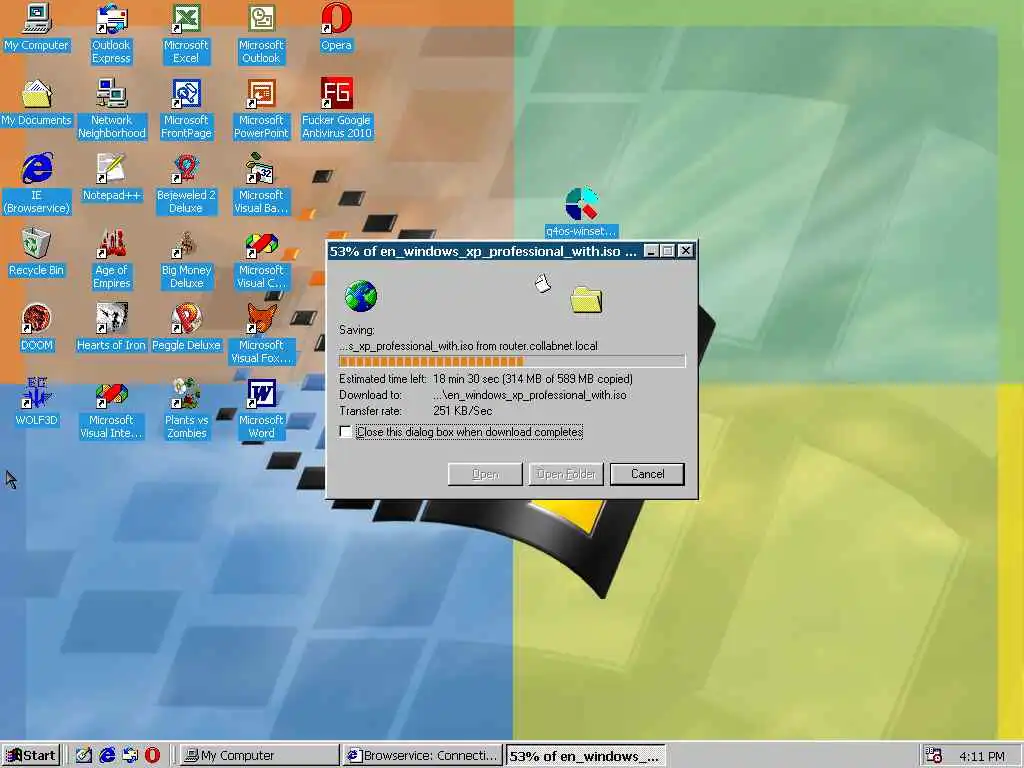Launch Opera from Quick Launch bar
Screen dimensions: 1024x768
pyautogui.click(x=152, y=756)
